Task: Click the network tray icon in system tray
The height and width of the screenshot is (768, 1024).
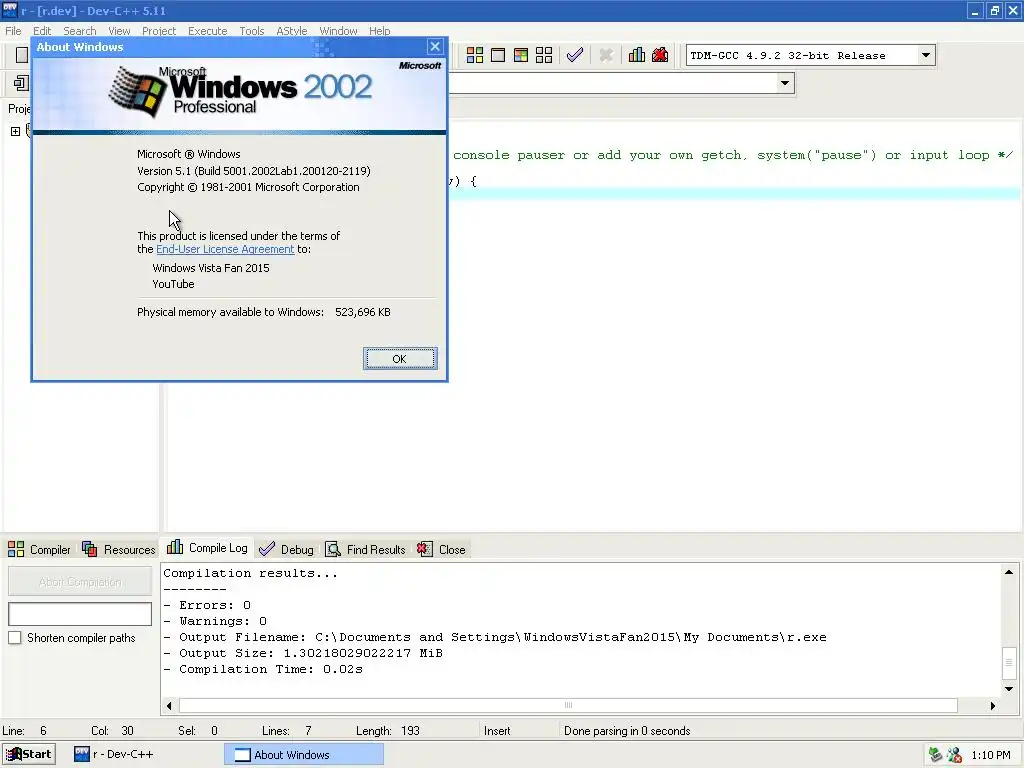Action: (935, 755)
